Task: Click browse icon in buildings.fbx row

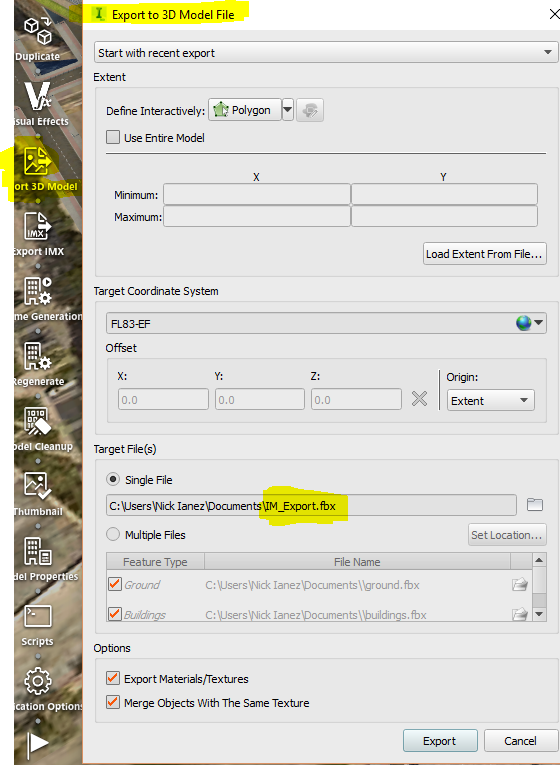Action: pyautogui.click(x=520, y=614)
